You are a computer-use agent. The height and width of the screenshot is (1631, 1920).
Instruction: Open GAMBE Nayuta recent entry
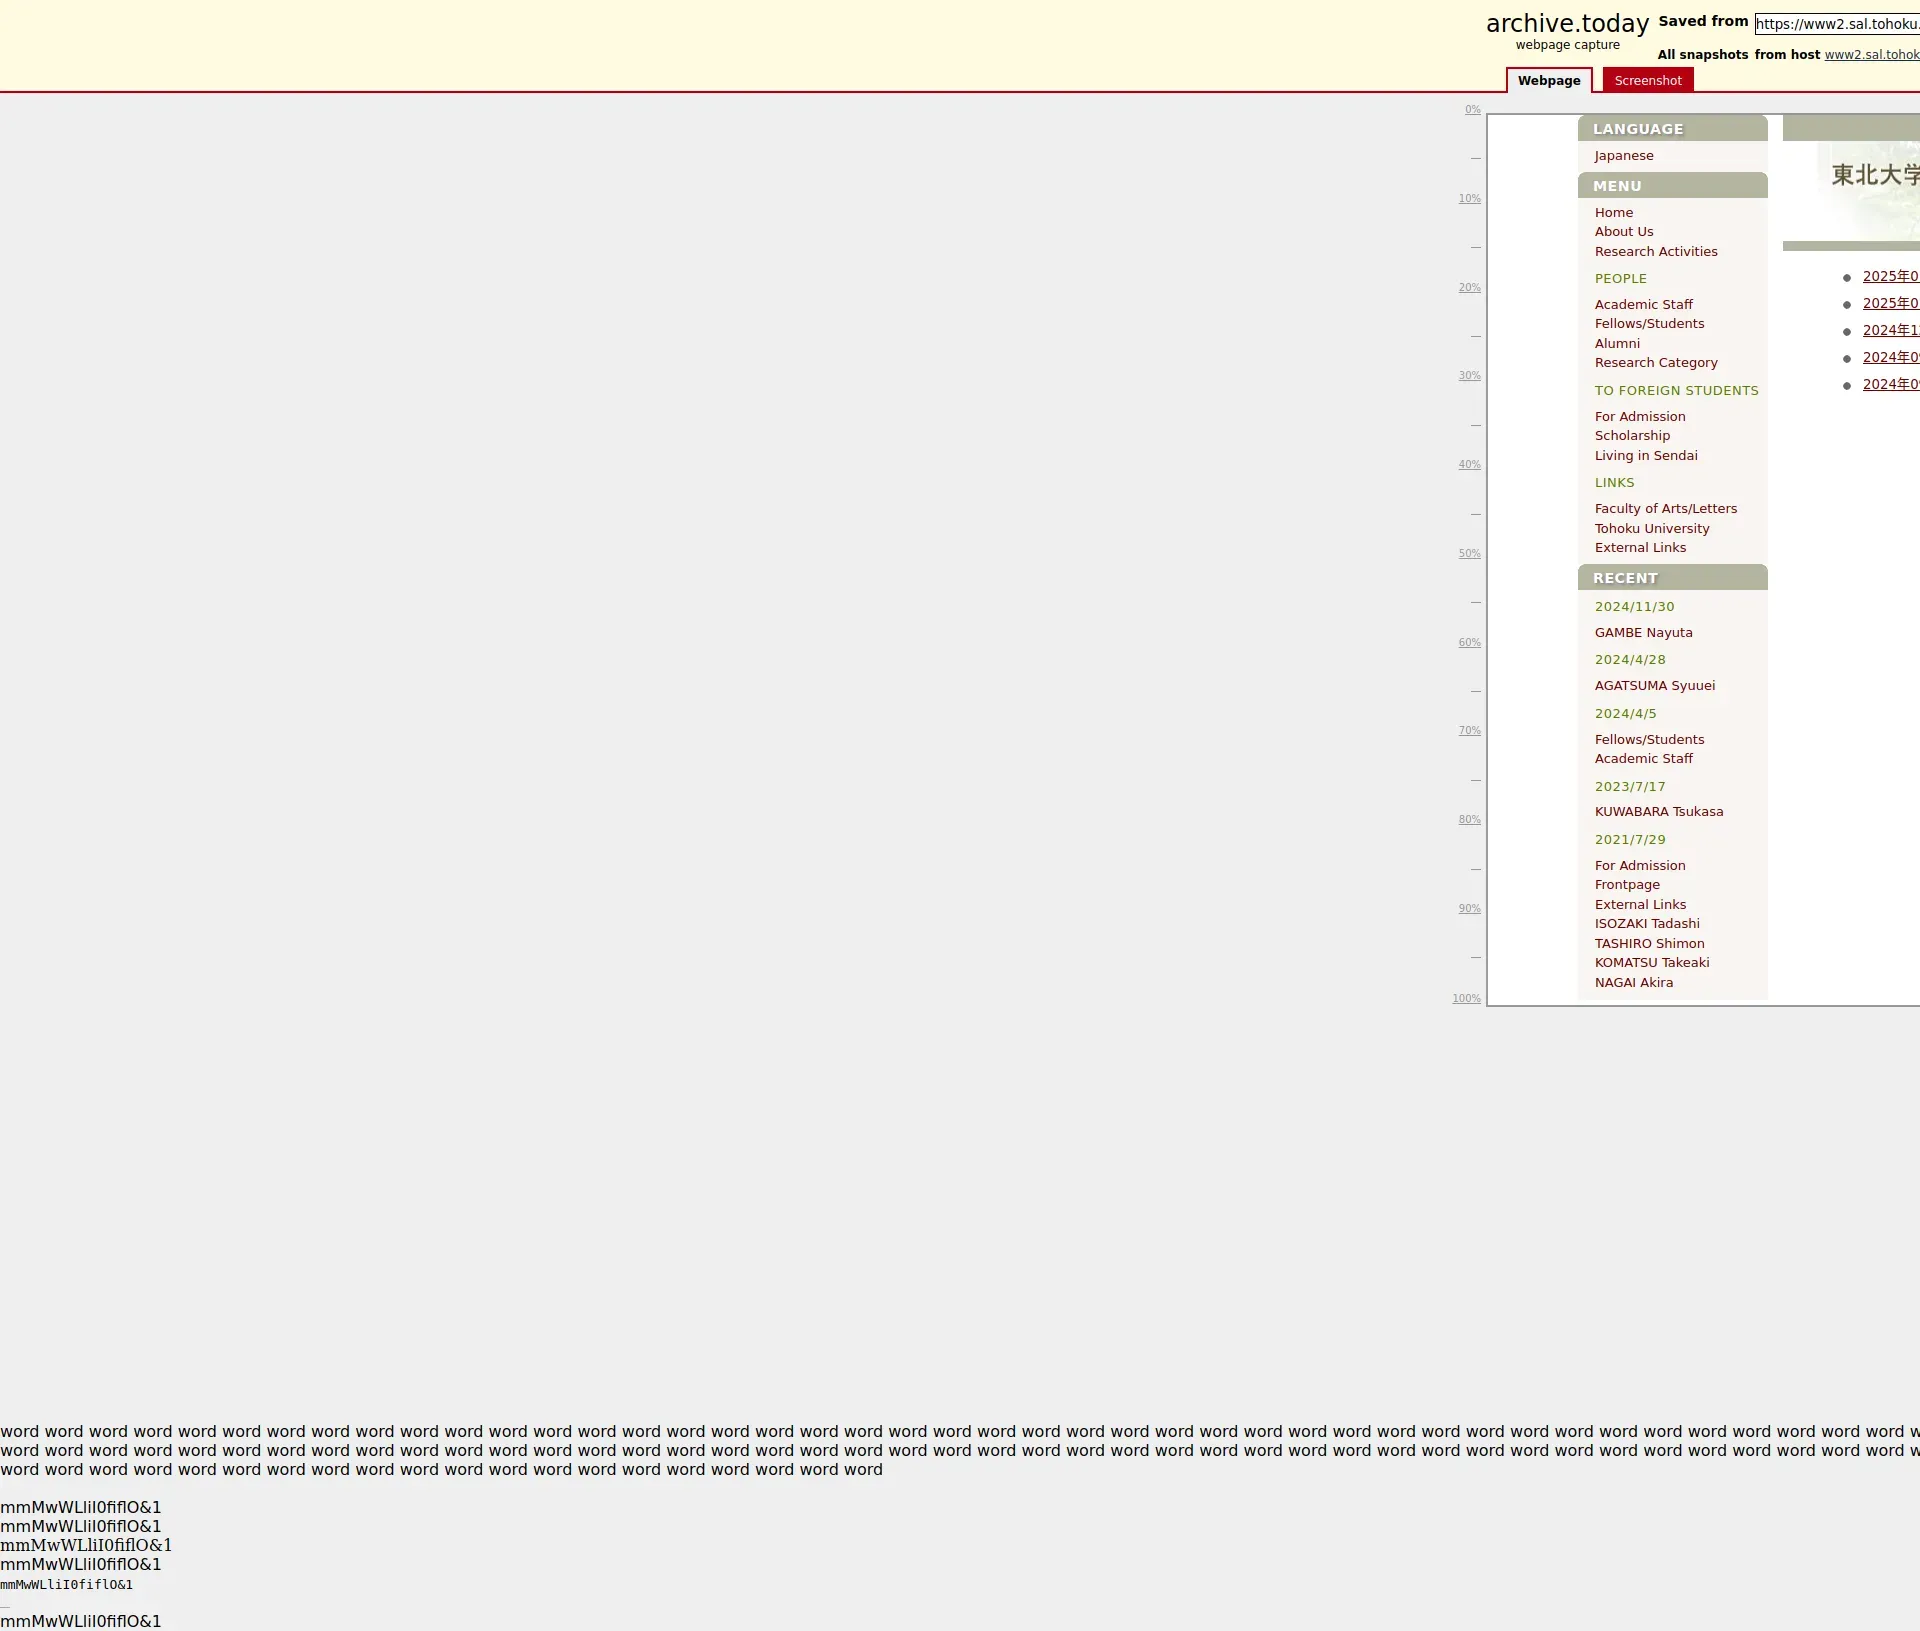pos(1643,633)
